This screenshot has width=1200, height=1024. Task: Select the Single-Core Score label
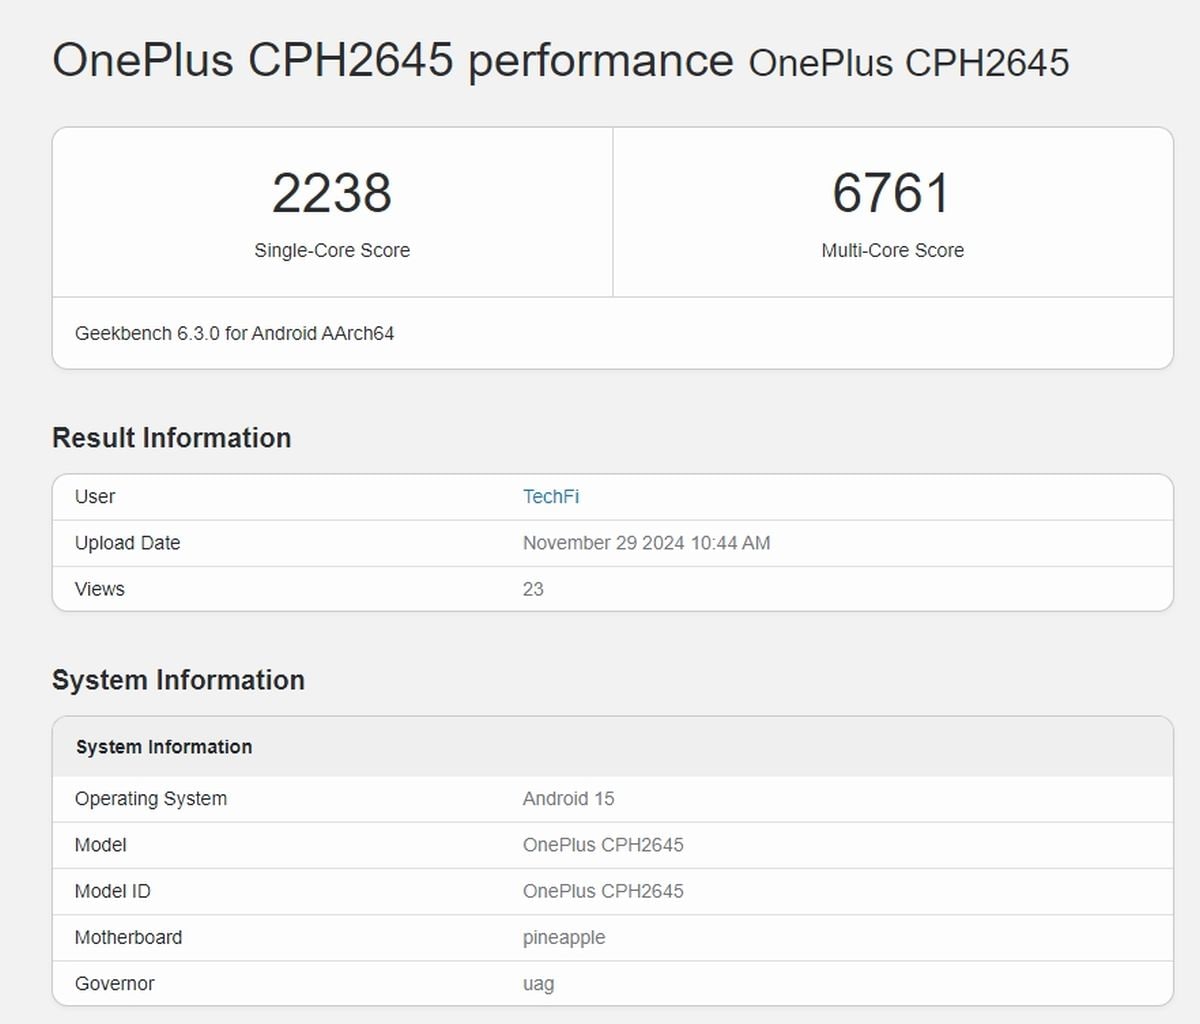(x=332, y=251)
